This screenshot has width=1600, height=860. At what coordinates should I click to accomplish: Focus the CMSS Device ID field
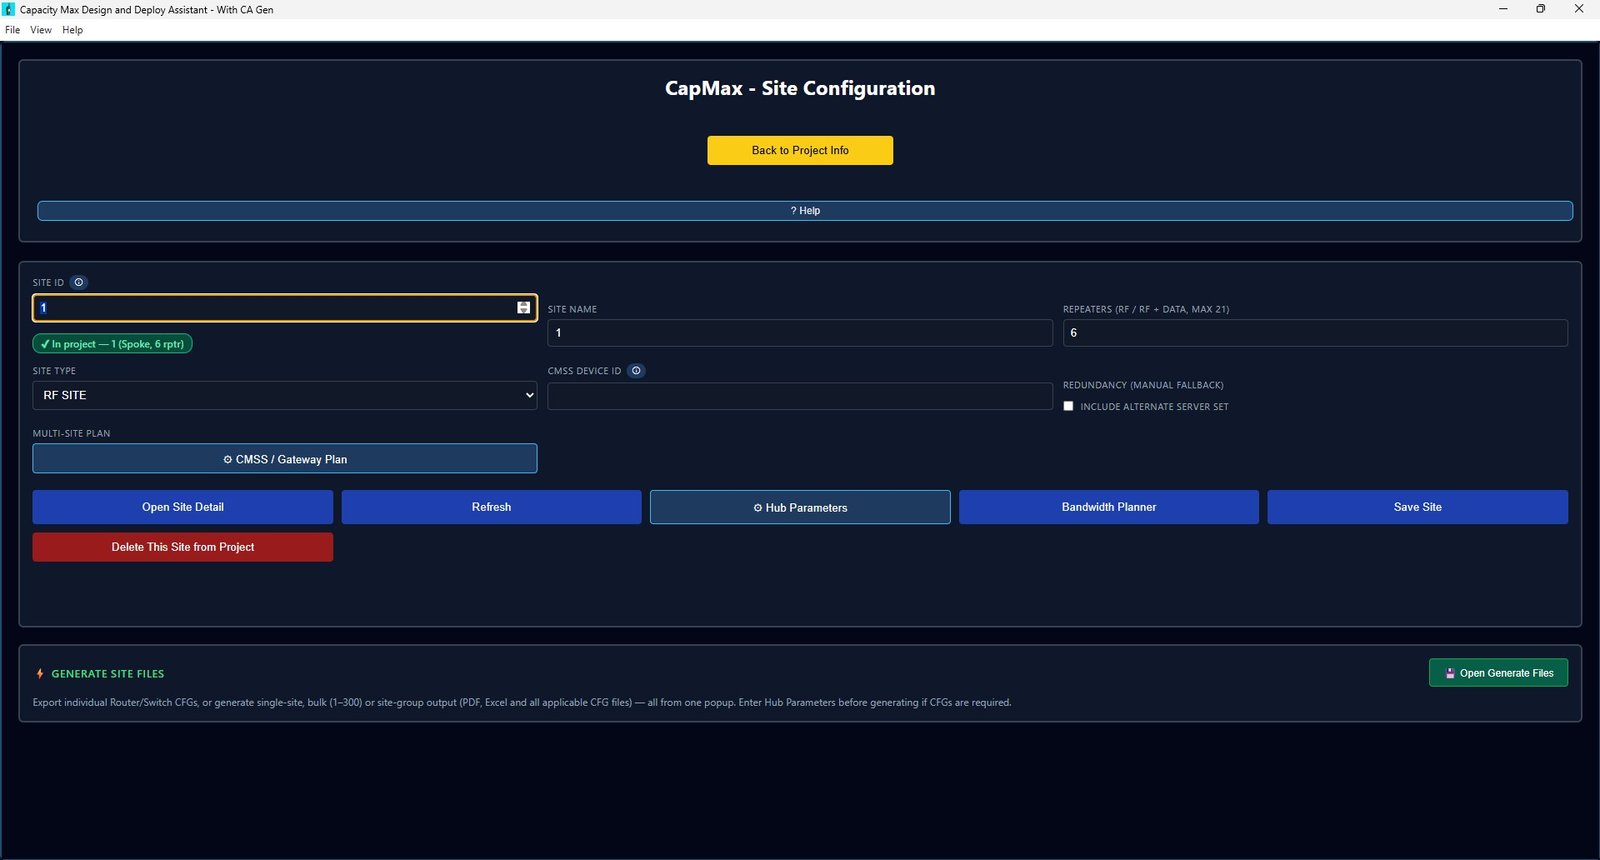click(x=800, y=396)
